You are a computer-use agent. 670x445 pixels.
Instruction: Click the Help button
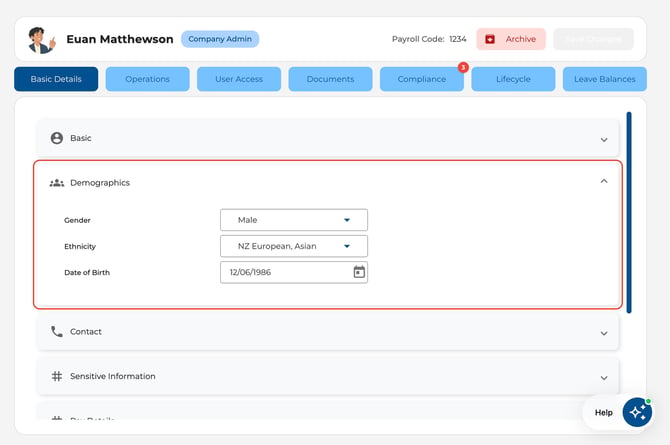pyautogui.click(x=603, y=413)
